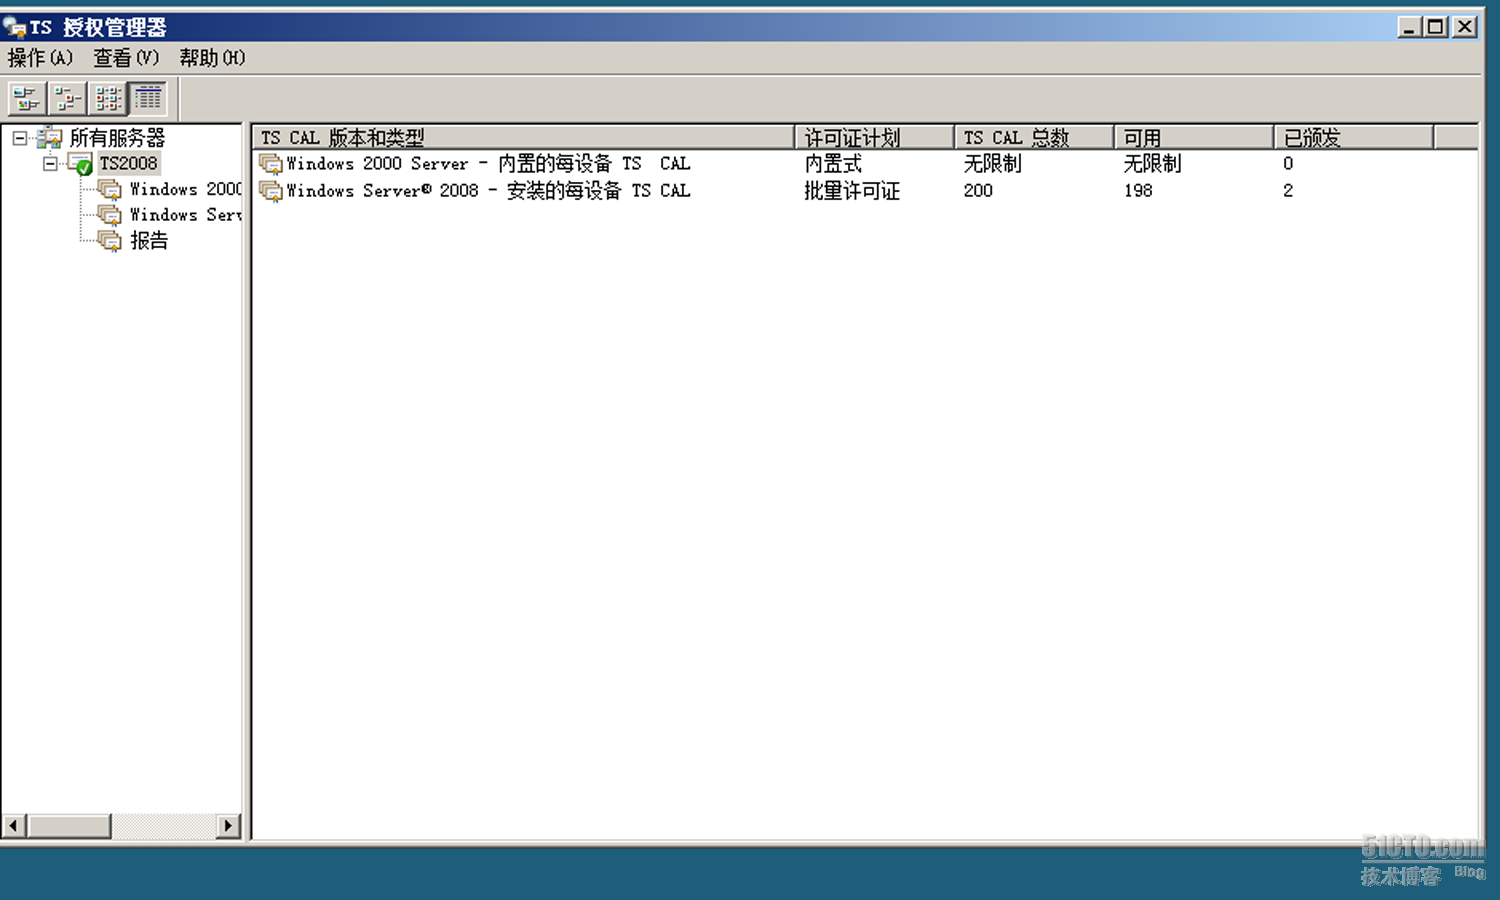Click the TS2008 activated server icon
This screenshot has width=1500, height=900.
pos(81,164)
